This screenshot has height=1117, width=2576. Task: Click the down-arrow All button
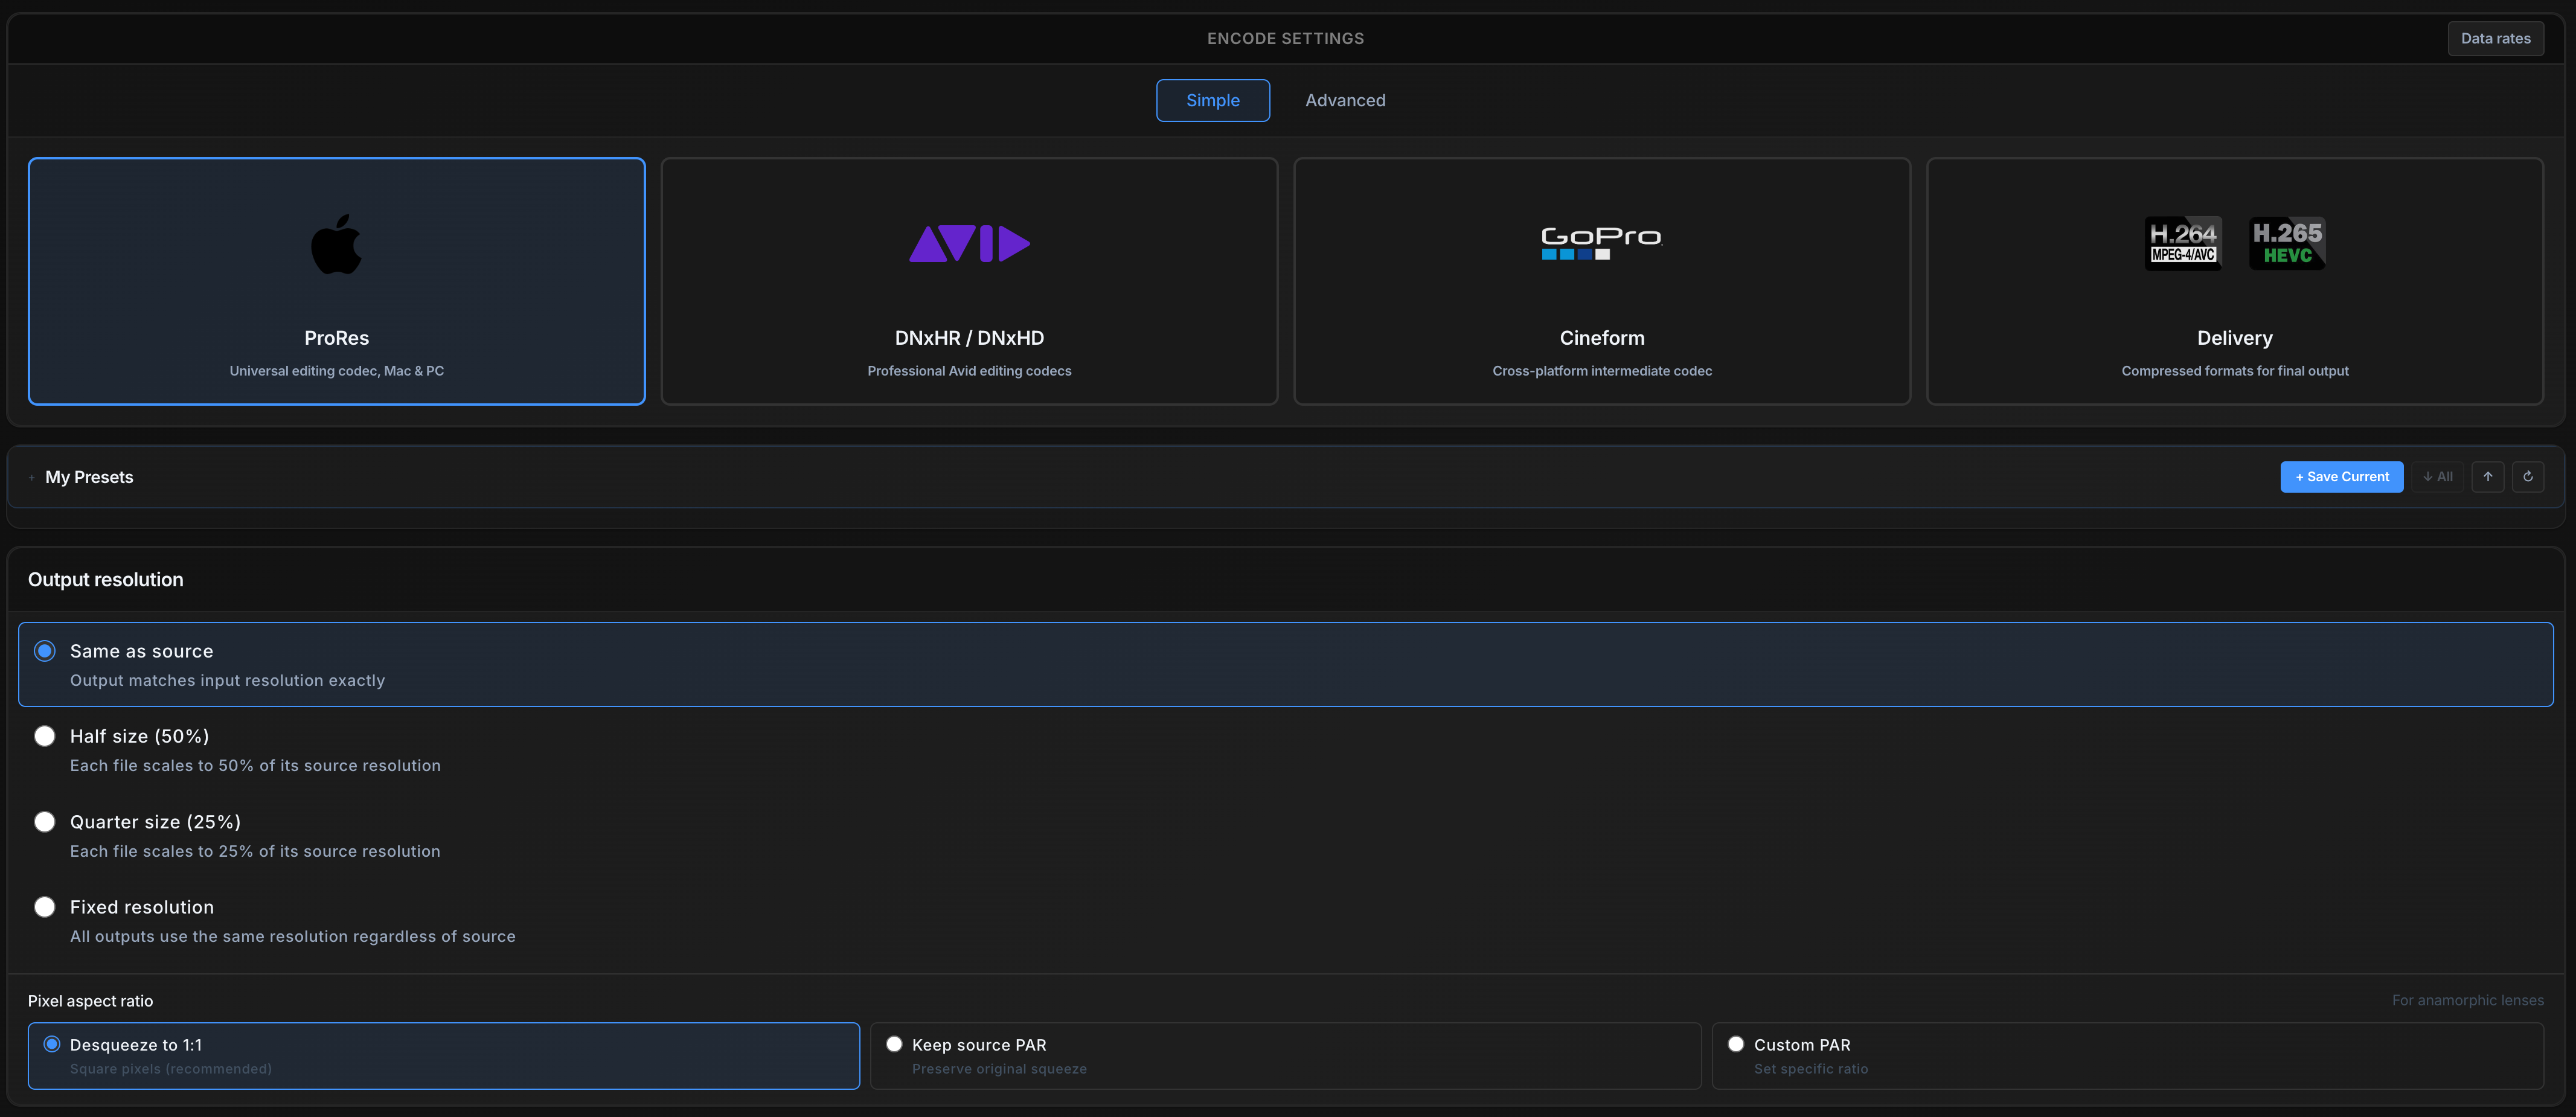[2437, 477]
